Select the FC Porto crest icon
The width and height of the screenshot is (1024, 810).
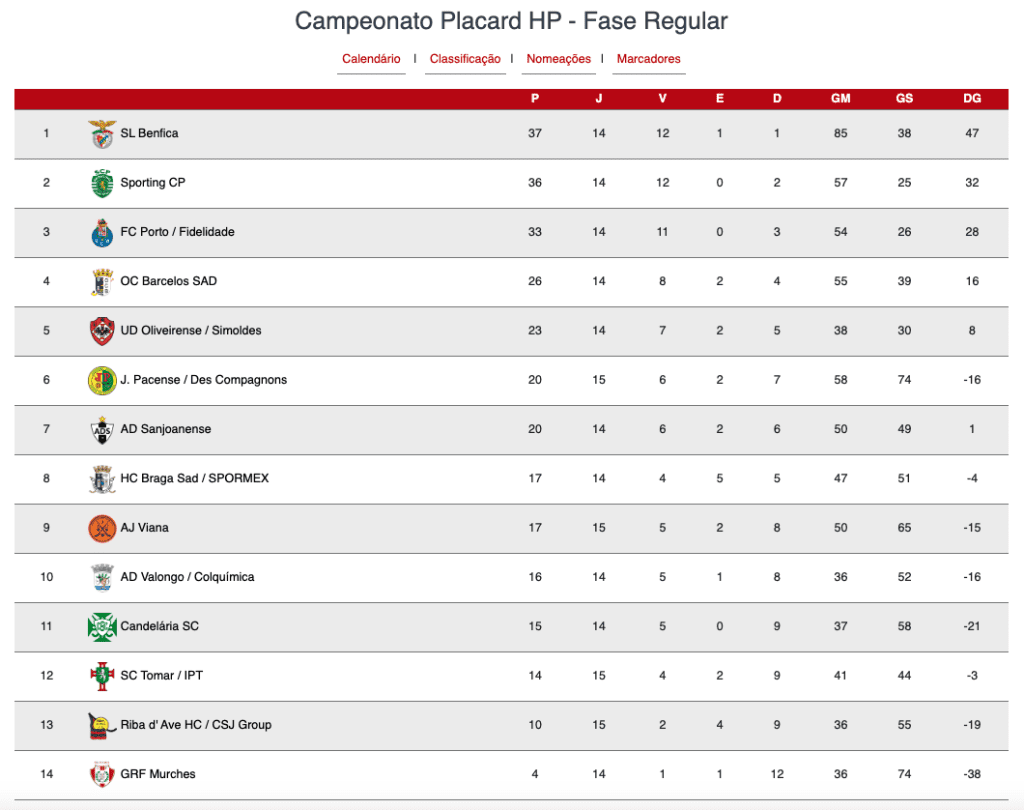click(102, 233)
